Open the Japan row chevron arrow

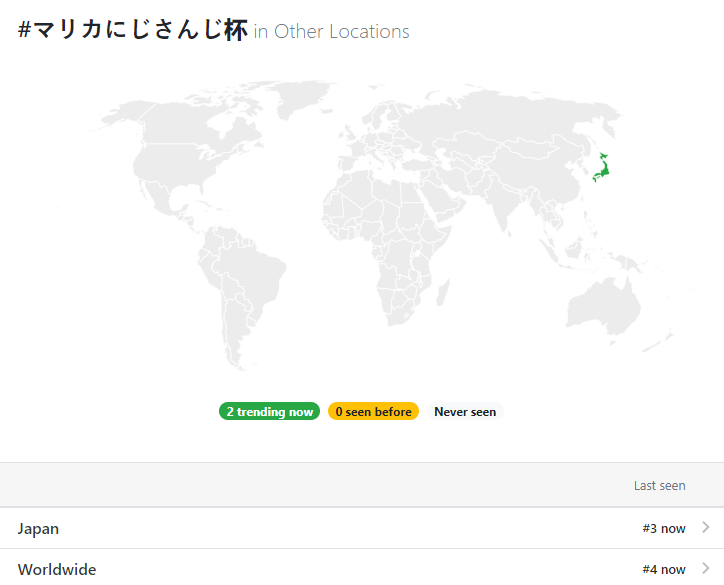point(706,527)
